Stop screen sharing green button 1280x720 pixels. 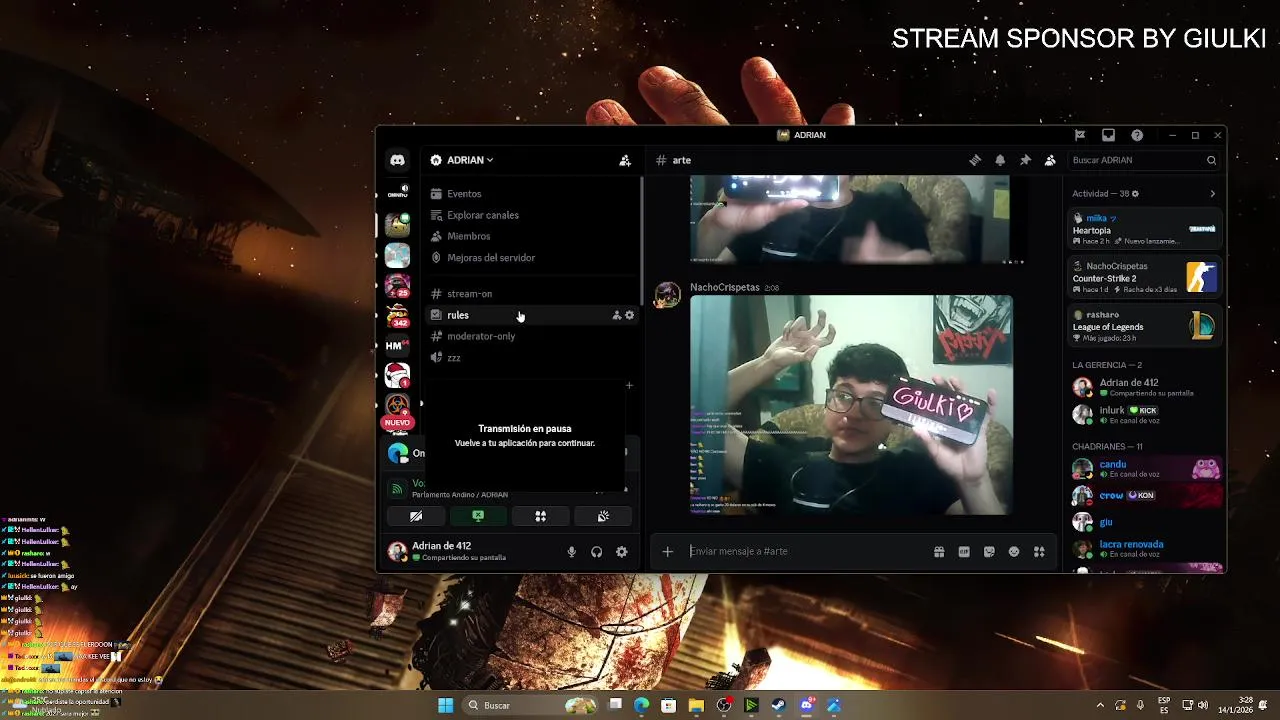tap(478, 516)
